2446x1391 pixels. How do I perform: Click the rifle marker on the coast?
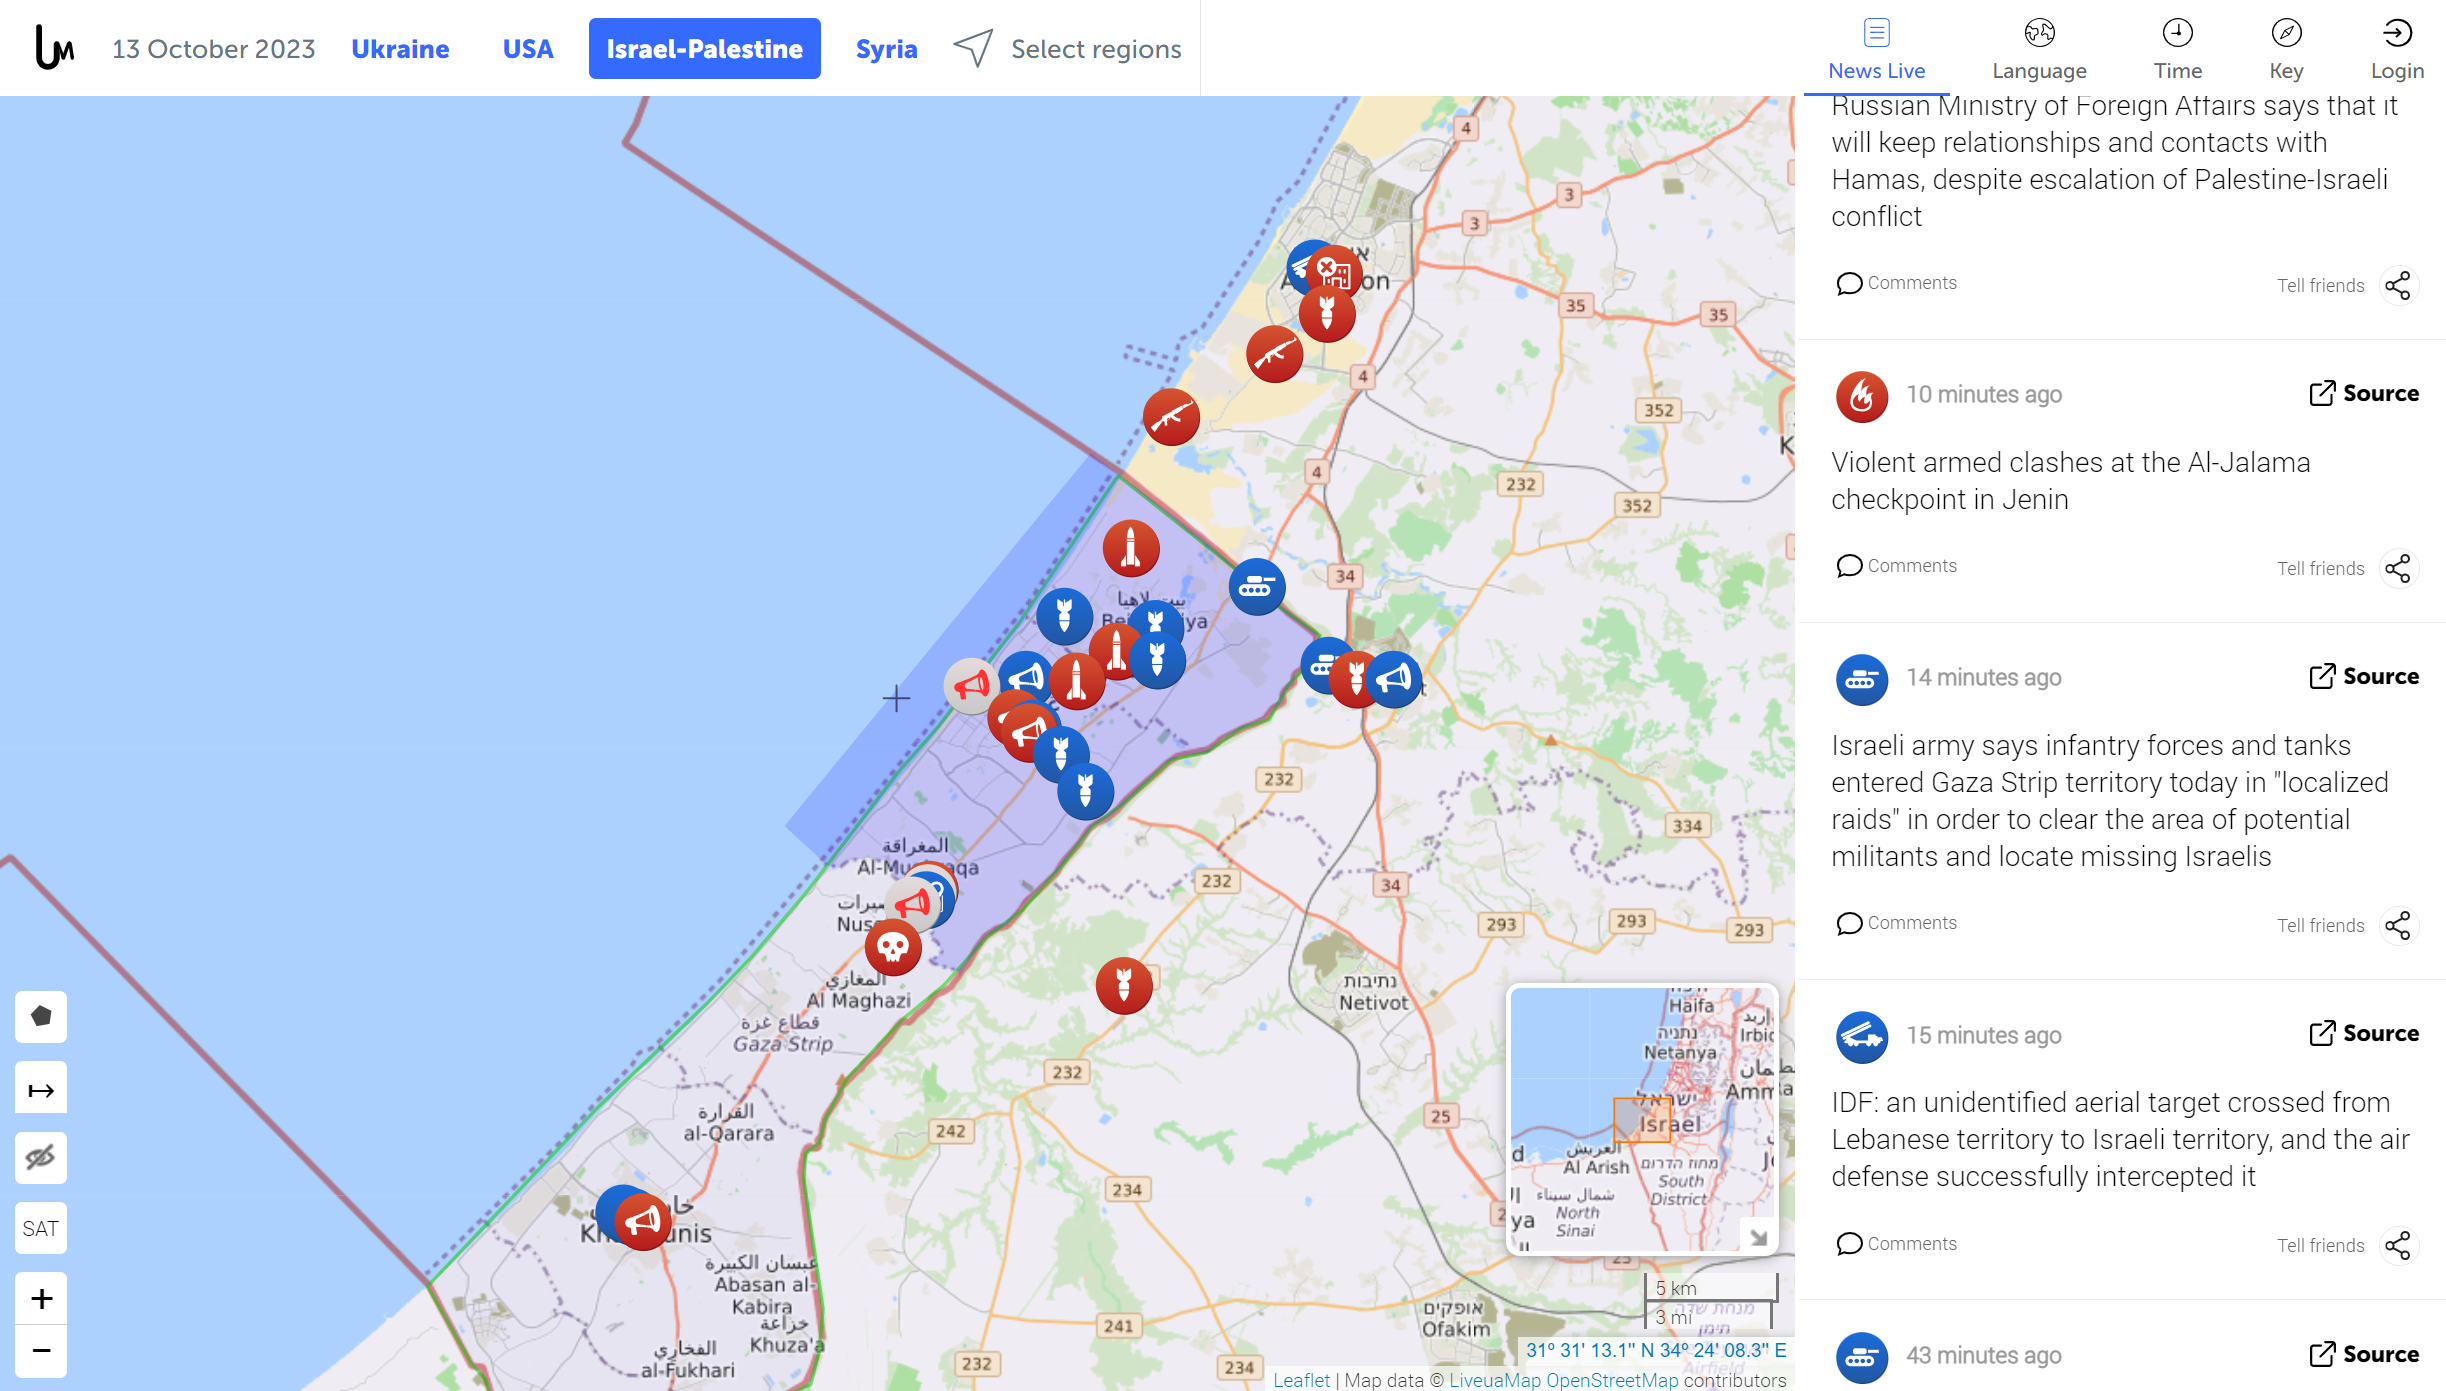tap(1171, 417)
